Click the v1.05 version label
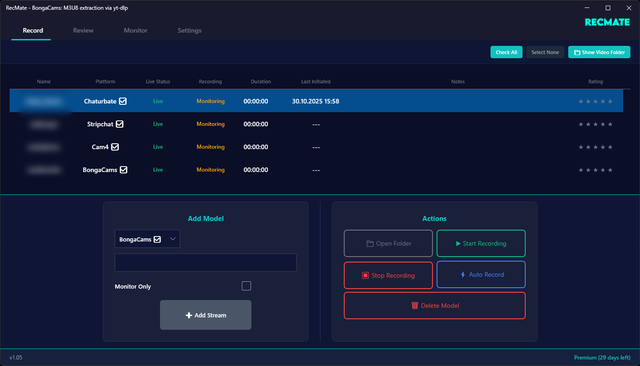Viewport: 640px width, 366px height. (16, 357)
